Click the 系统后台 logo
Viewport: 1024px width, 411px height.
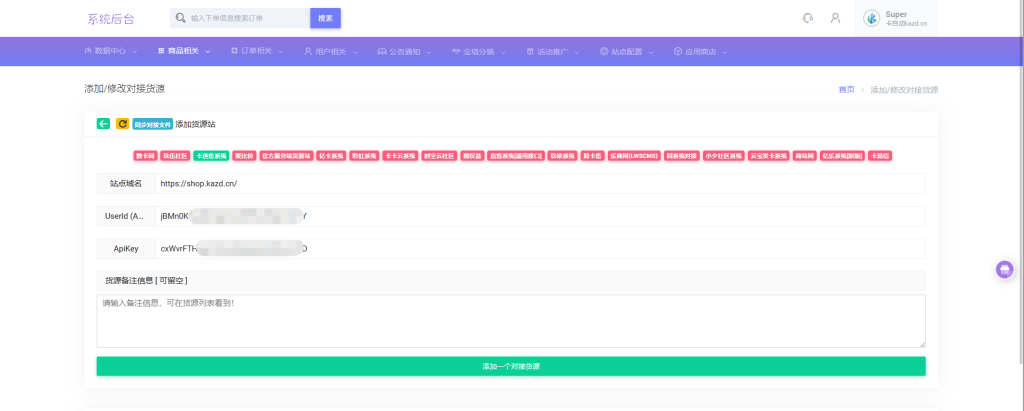(110, 19)
